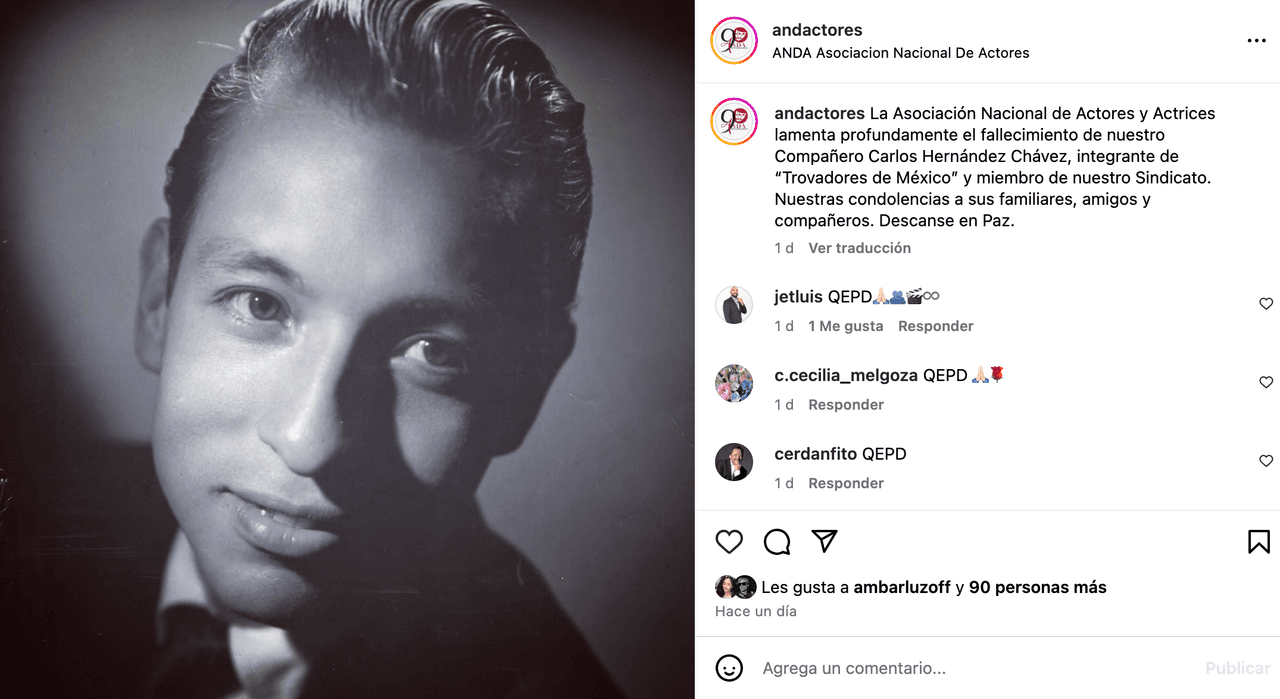The width and height of the screenshot is (1280, 699).
Task: Visit the andactores username in the header
Action: click(x=817, y=29)
